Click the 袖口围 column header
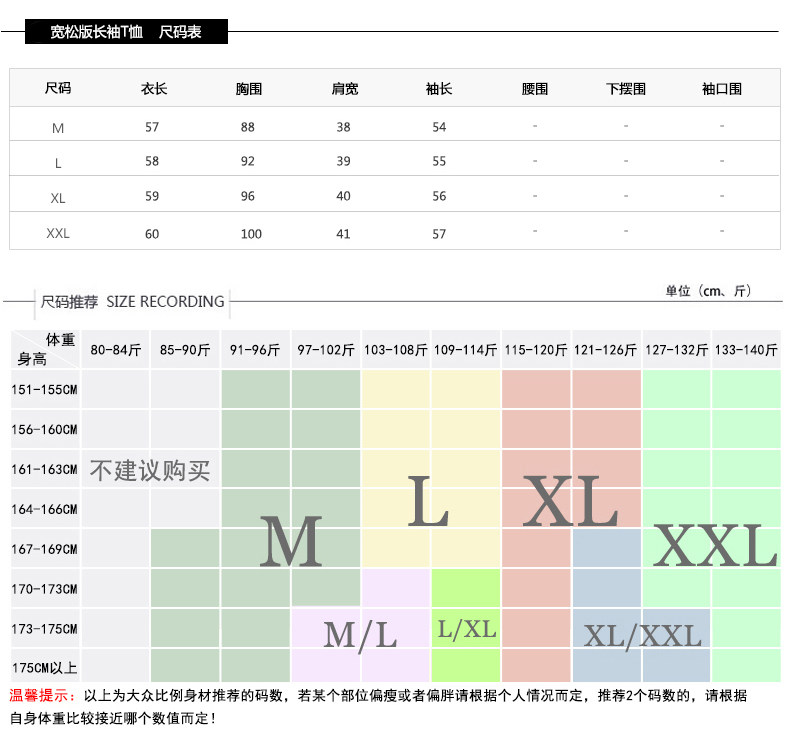The width and height of the screenshot is (790, 737). (722, 89)
